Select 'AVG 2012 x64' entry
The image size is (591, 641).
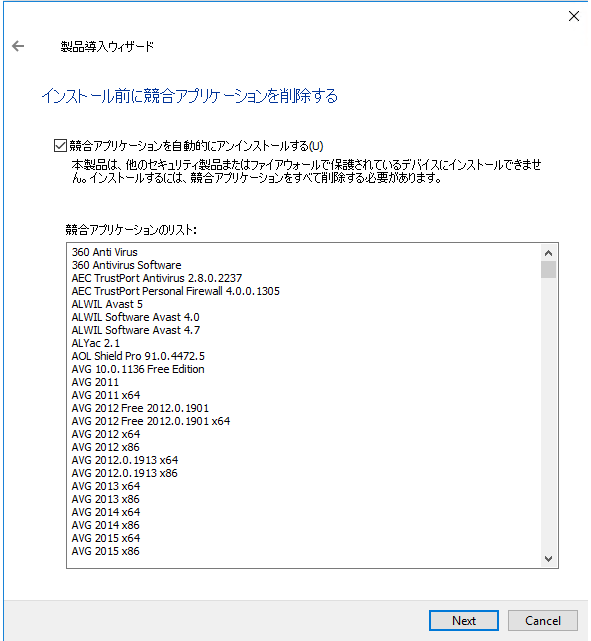pyautogui.click(x=106, y=434)
